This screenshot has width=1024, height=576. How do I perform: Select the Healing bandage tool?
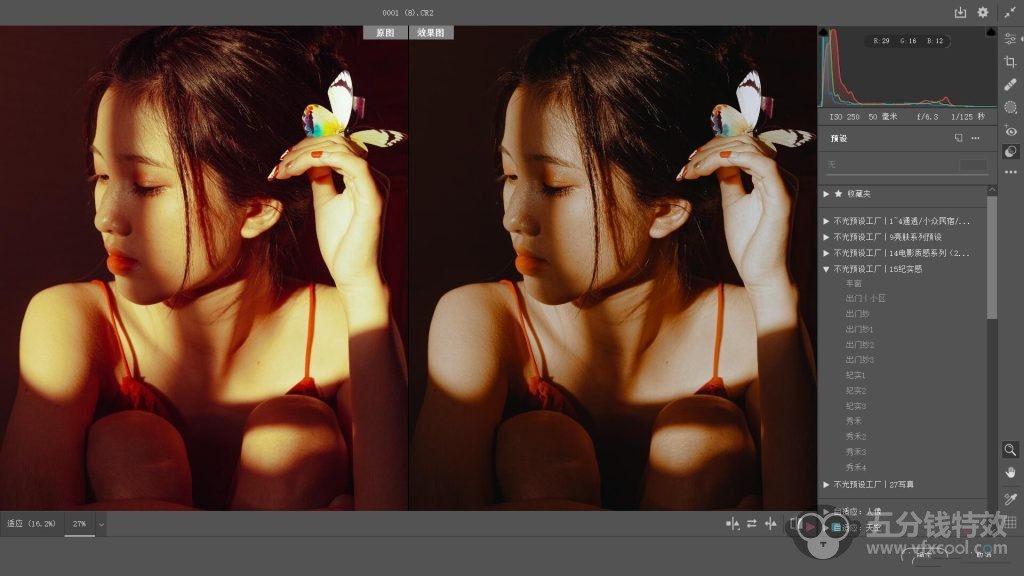click(1010, 85)
